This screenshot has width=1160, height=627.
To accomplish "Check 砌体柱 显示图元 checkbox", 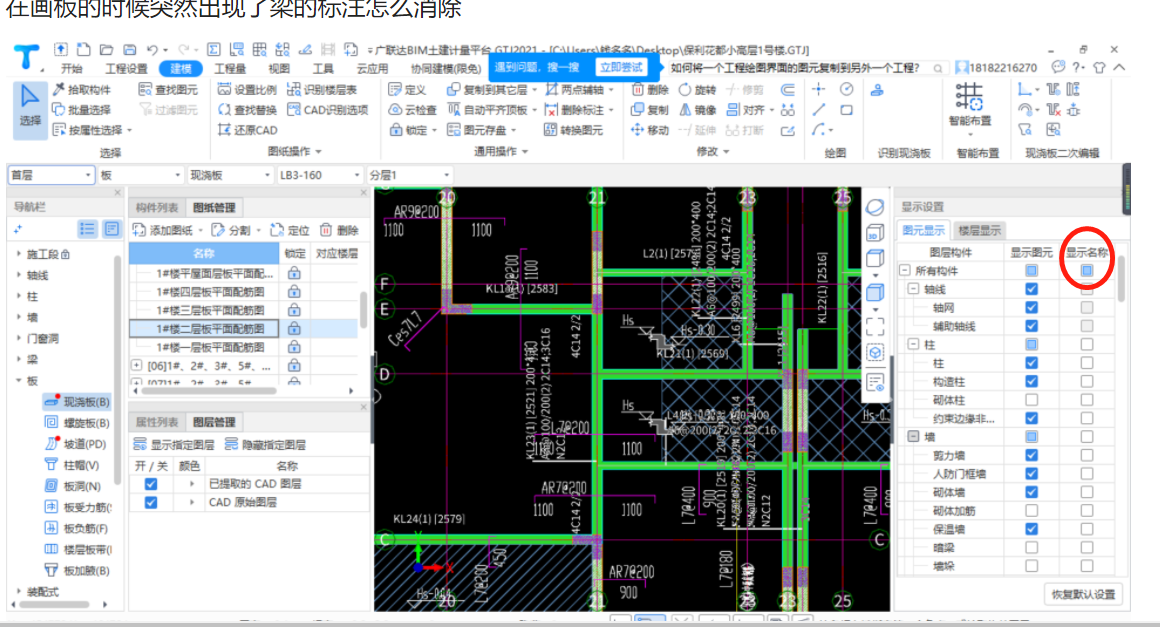I will [x=1031, y=400].
